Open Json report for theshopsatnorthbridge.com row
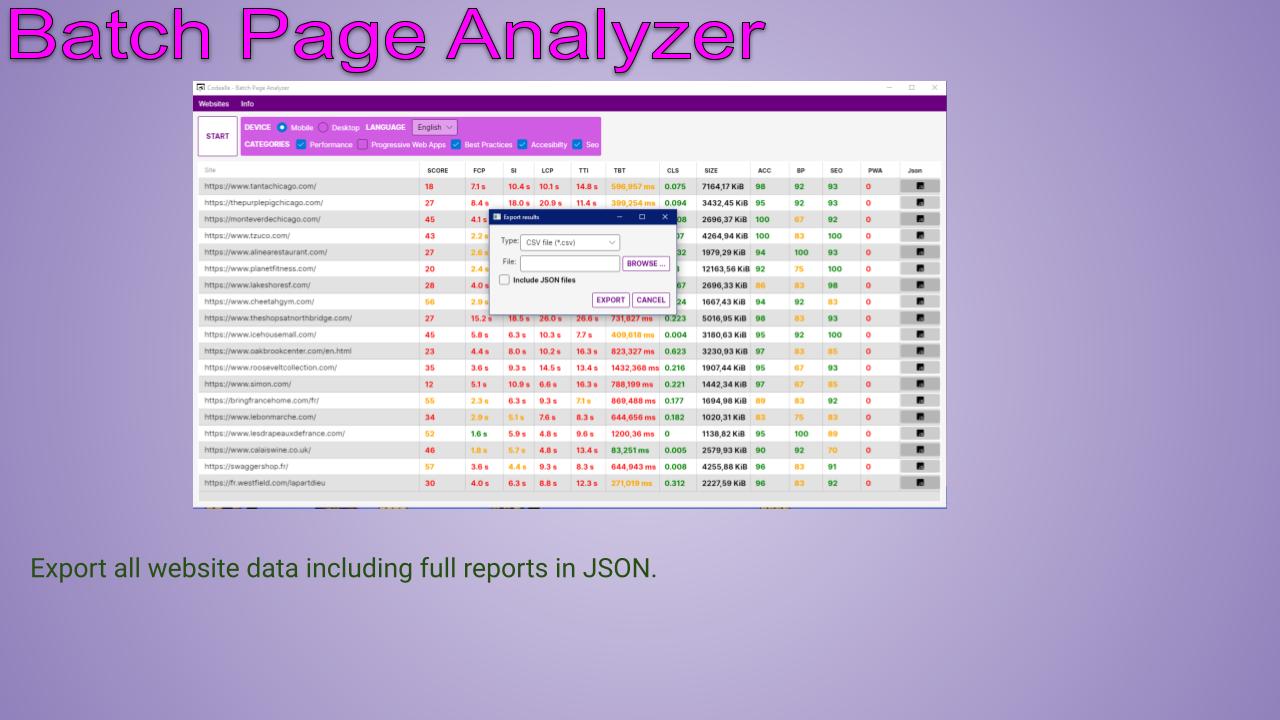Image resolution: width=1280 pixels, height=720 pixels. 919,318
